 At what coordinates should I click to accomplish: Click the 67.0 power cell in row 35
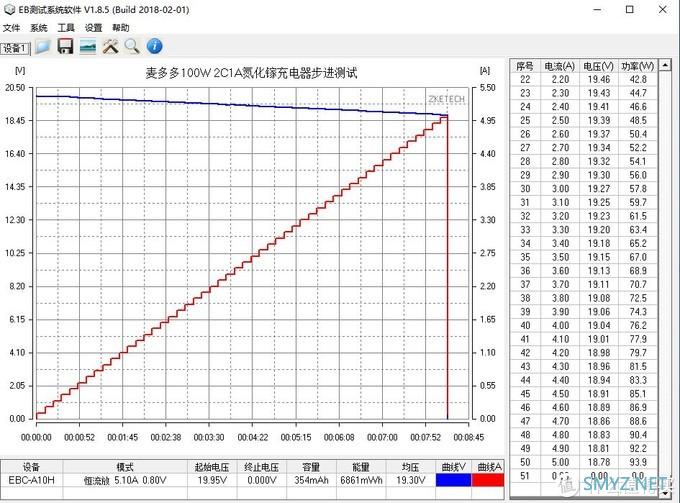[x=638, y=257]
